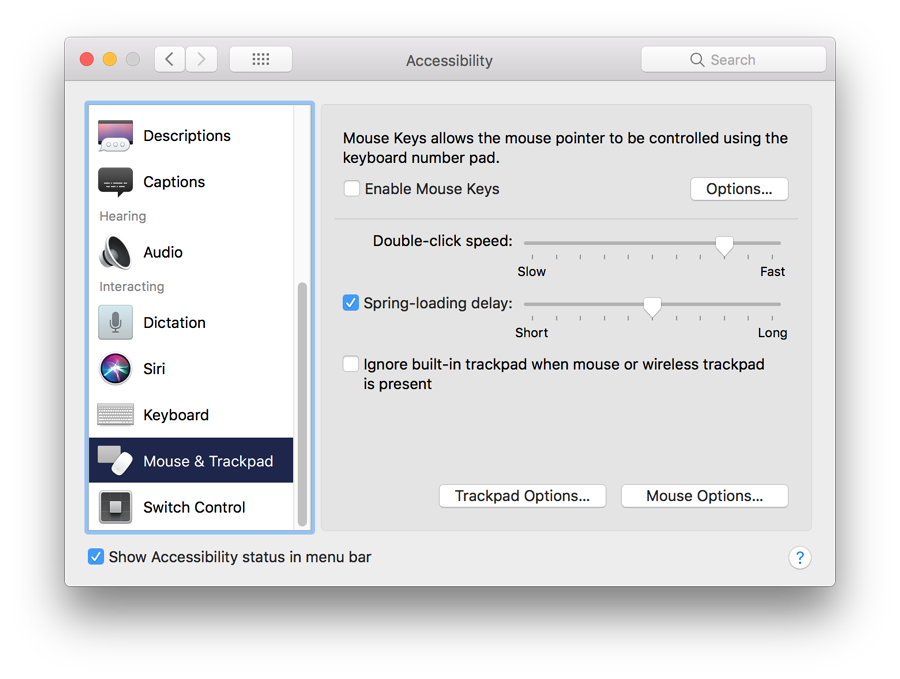Click the magnifying glass search icon
Viewport: 900px width, 679px height.
tap(697, 60)
